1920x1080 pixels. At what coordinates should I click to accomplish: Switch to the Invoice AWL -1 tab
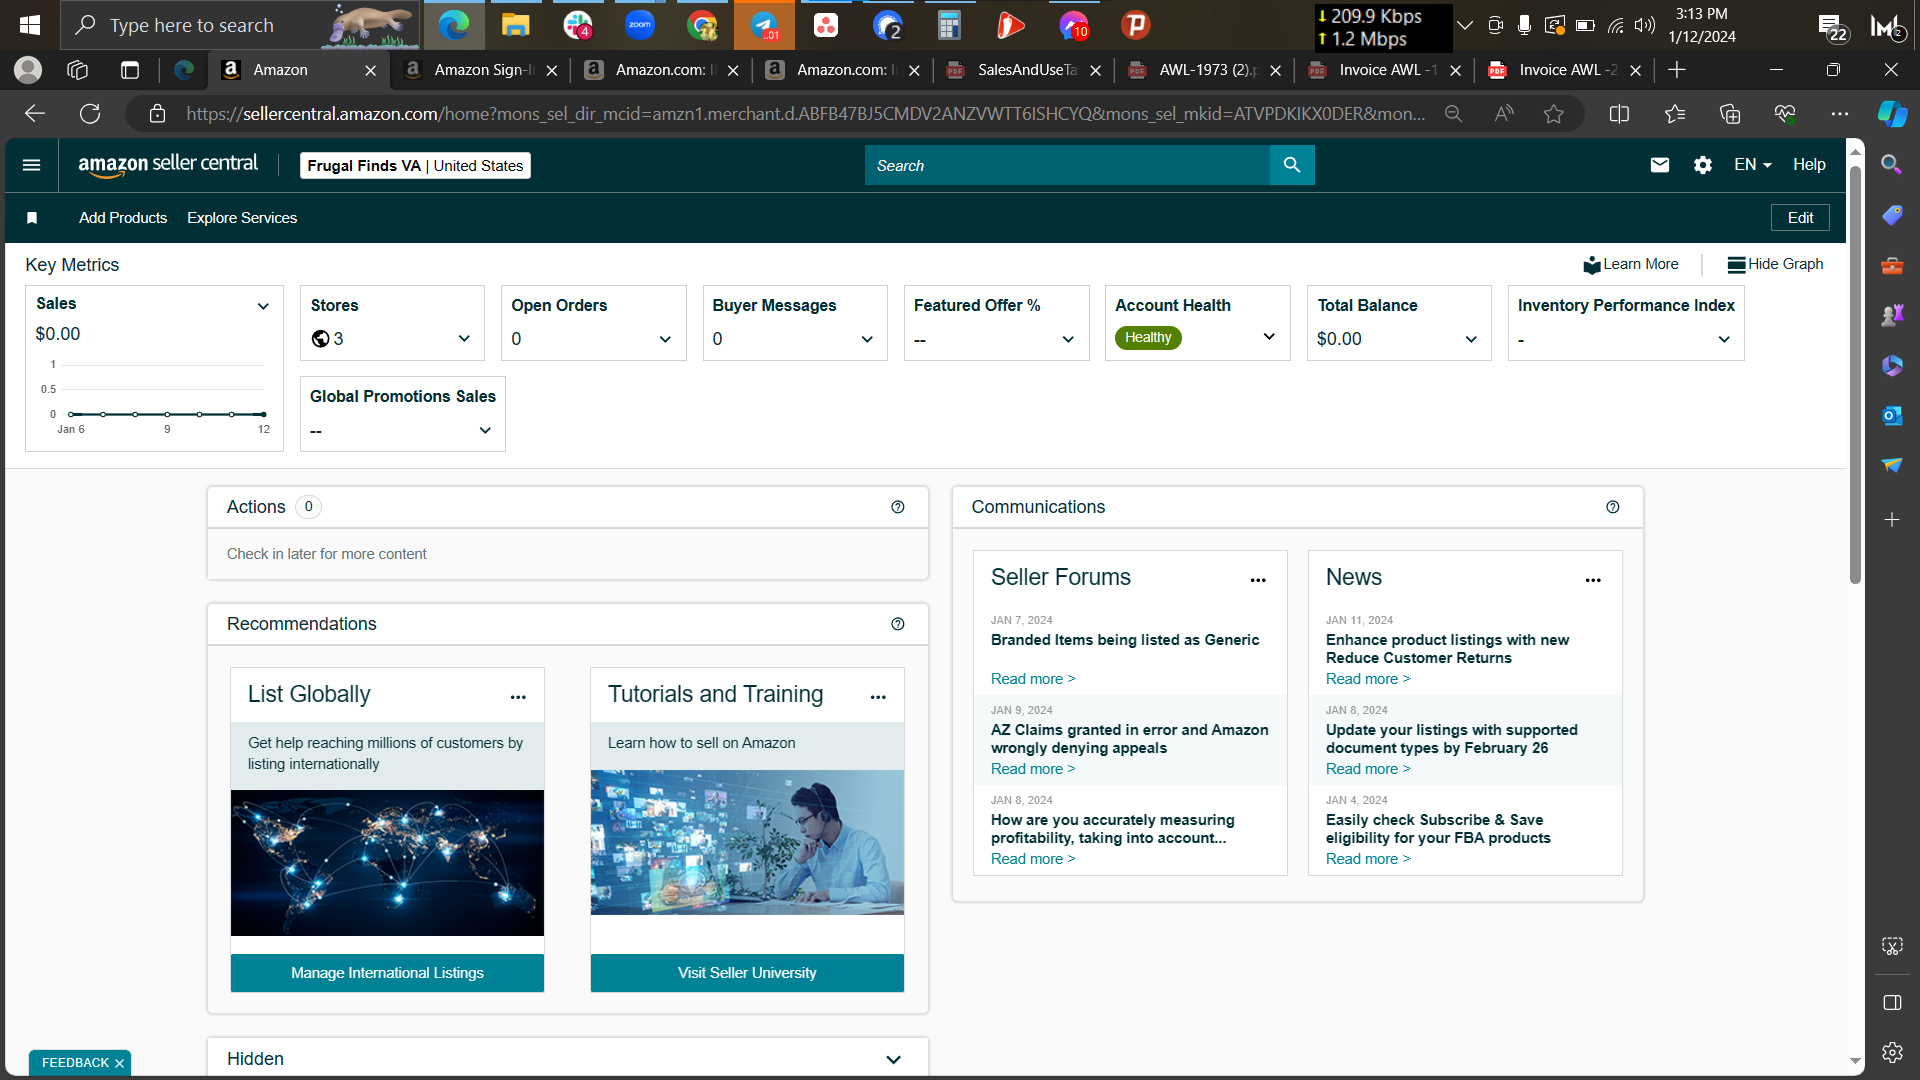click(x=1383, y=70)
